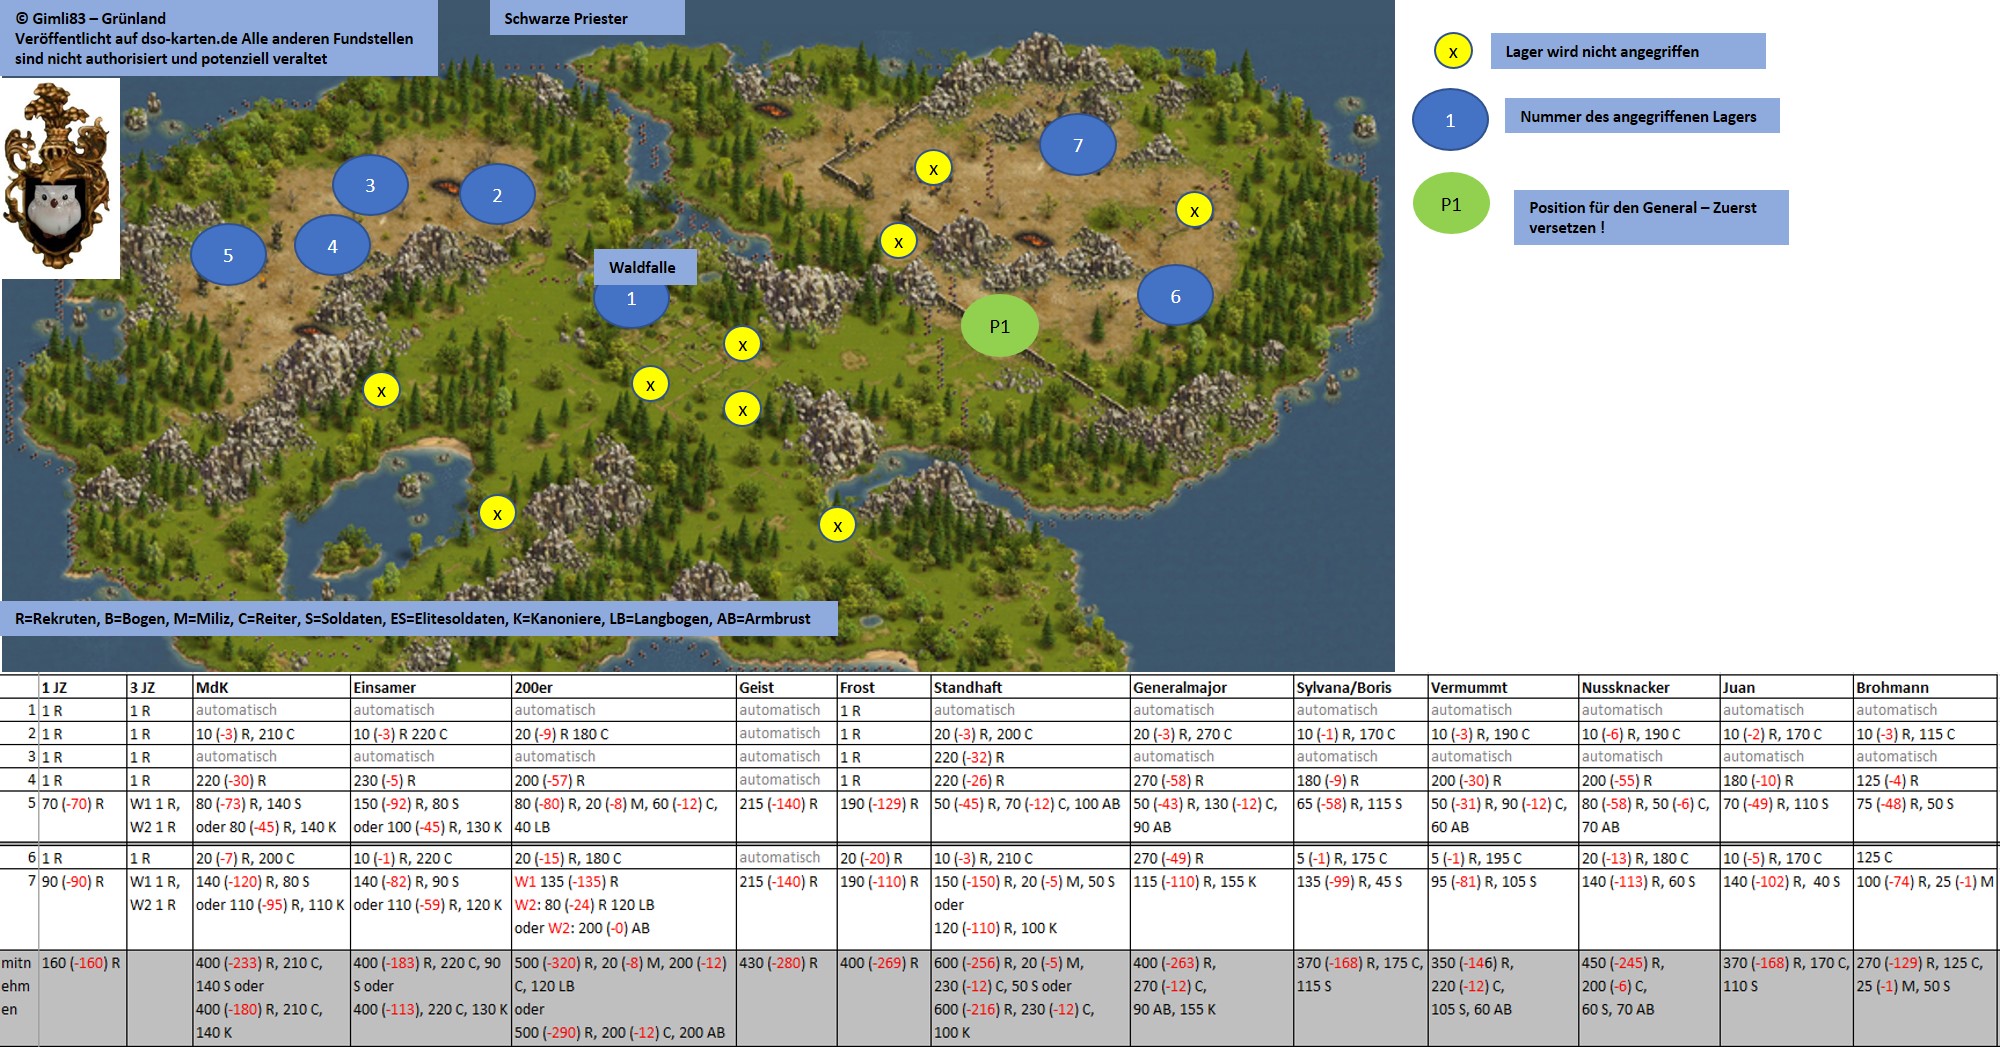This screenshot has height=1047, width=2000.
Task: Click the cell '20 (-3) R, 270 C'
Action: pos(1212,734)
